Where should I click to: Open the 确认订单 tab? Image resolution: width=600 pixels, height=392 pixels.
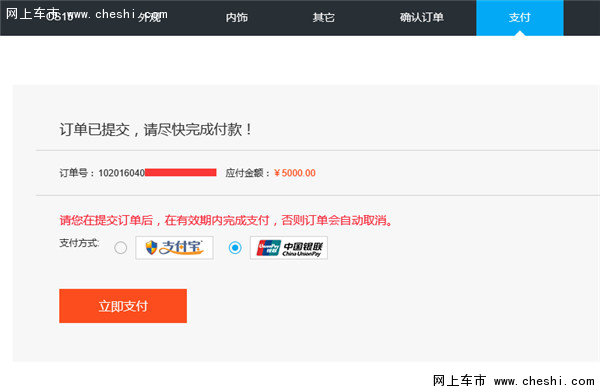click(x=422, y=17)
